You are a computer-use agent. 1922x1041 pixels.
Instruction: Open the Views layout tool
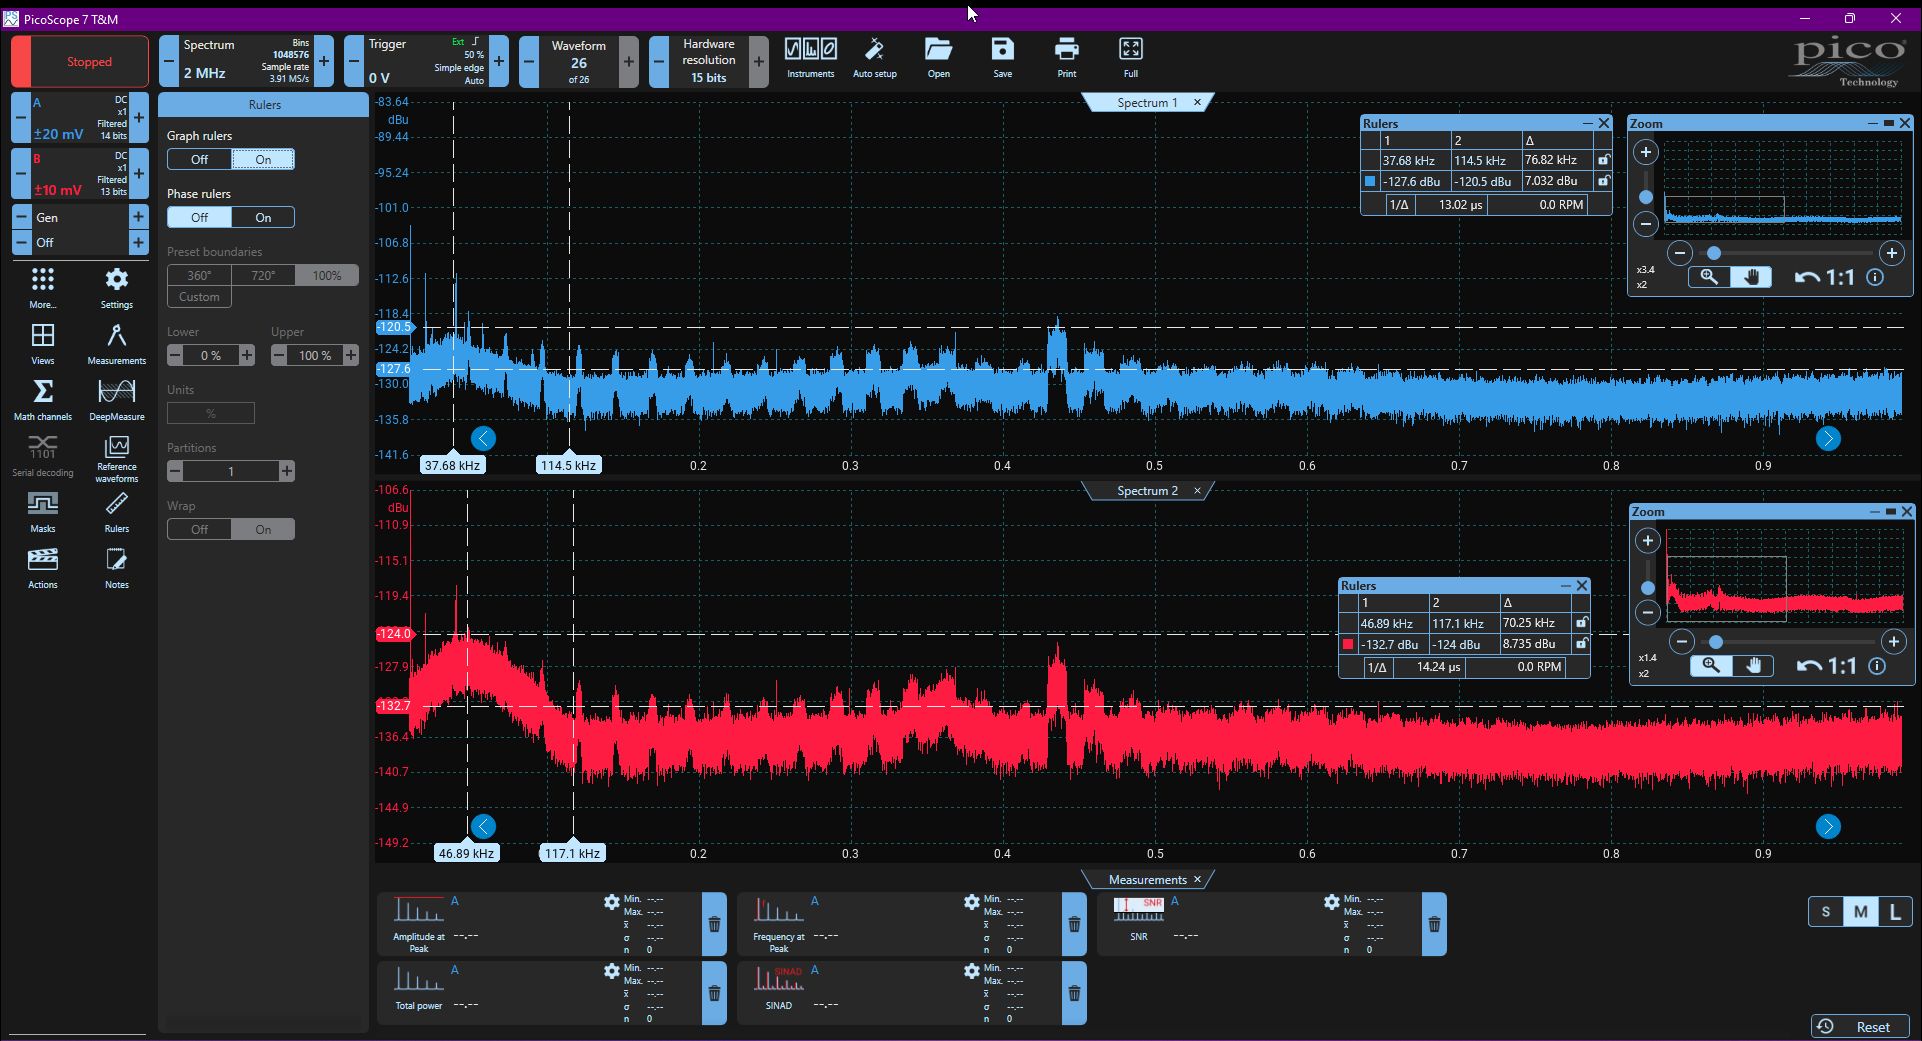[42, 344]
